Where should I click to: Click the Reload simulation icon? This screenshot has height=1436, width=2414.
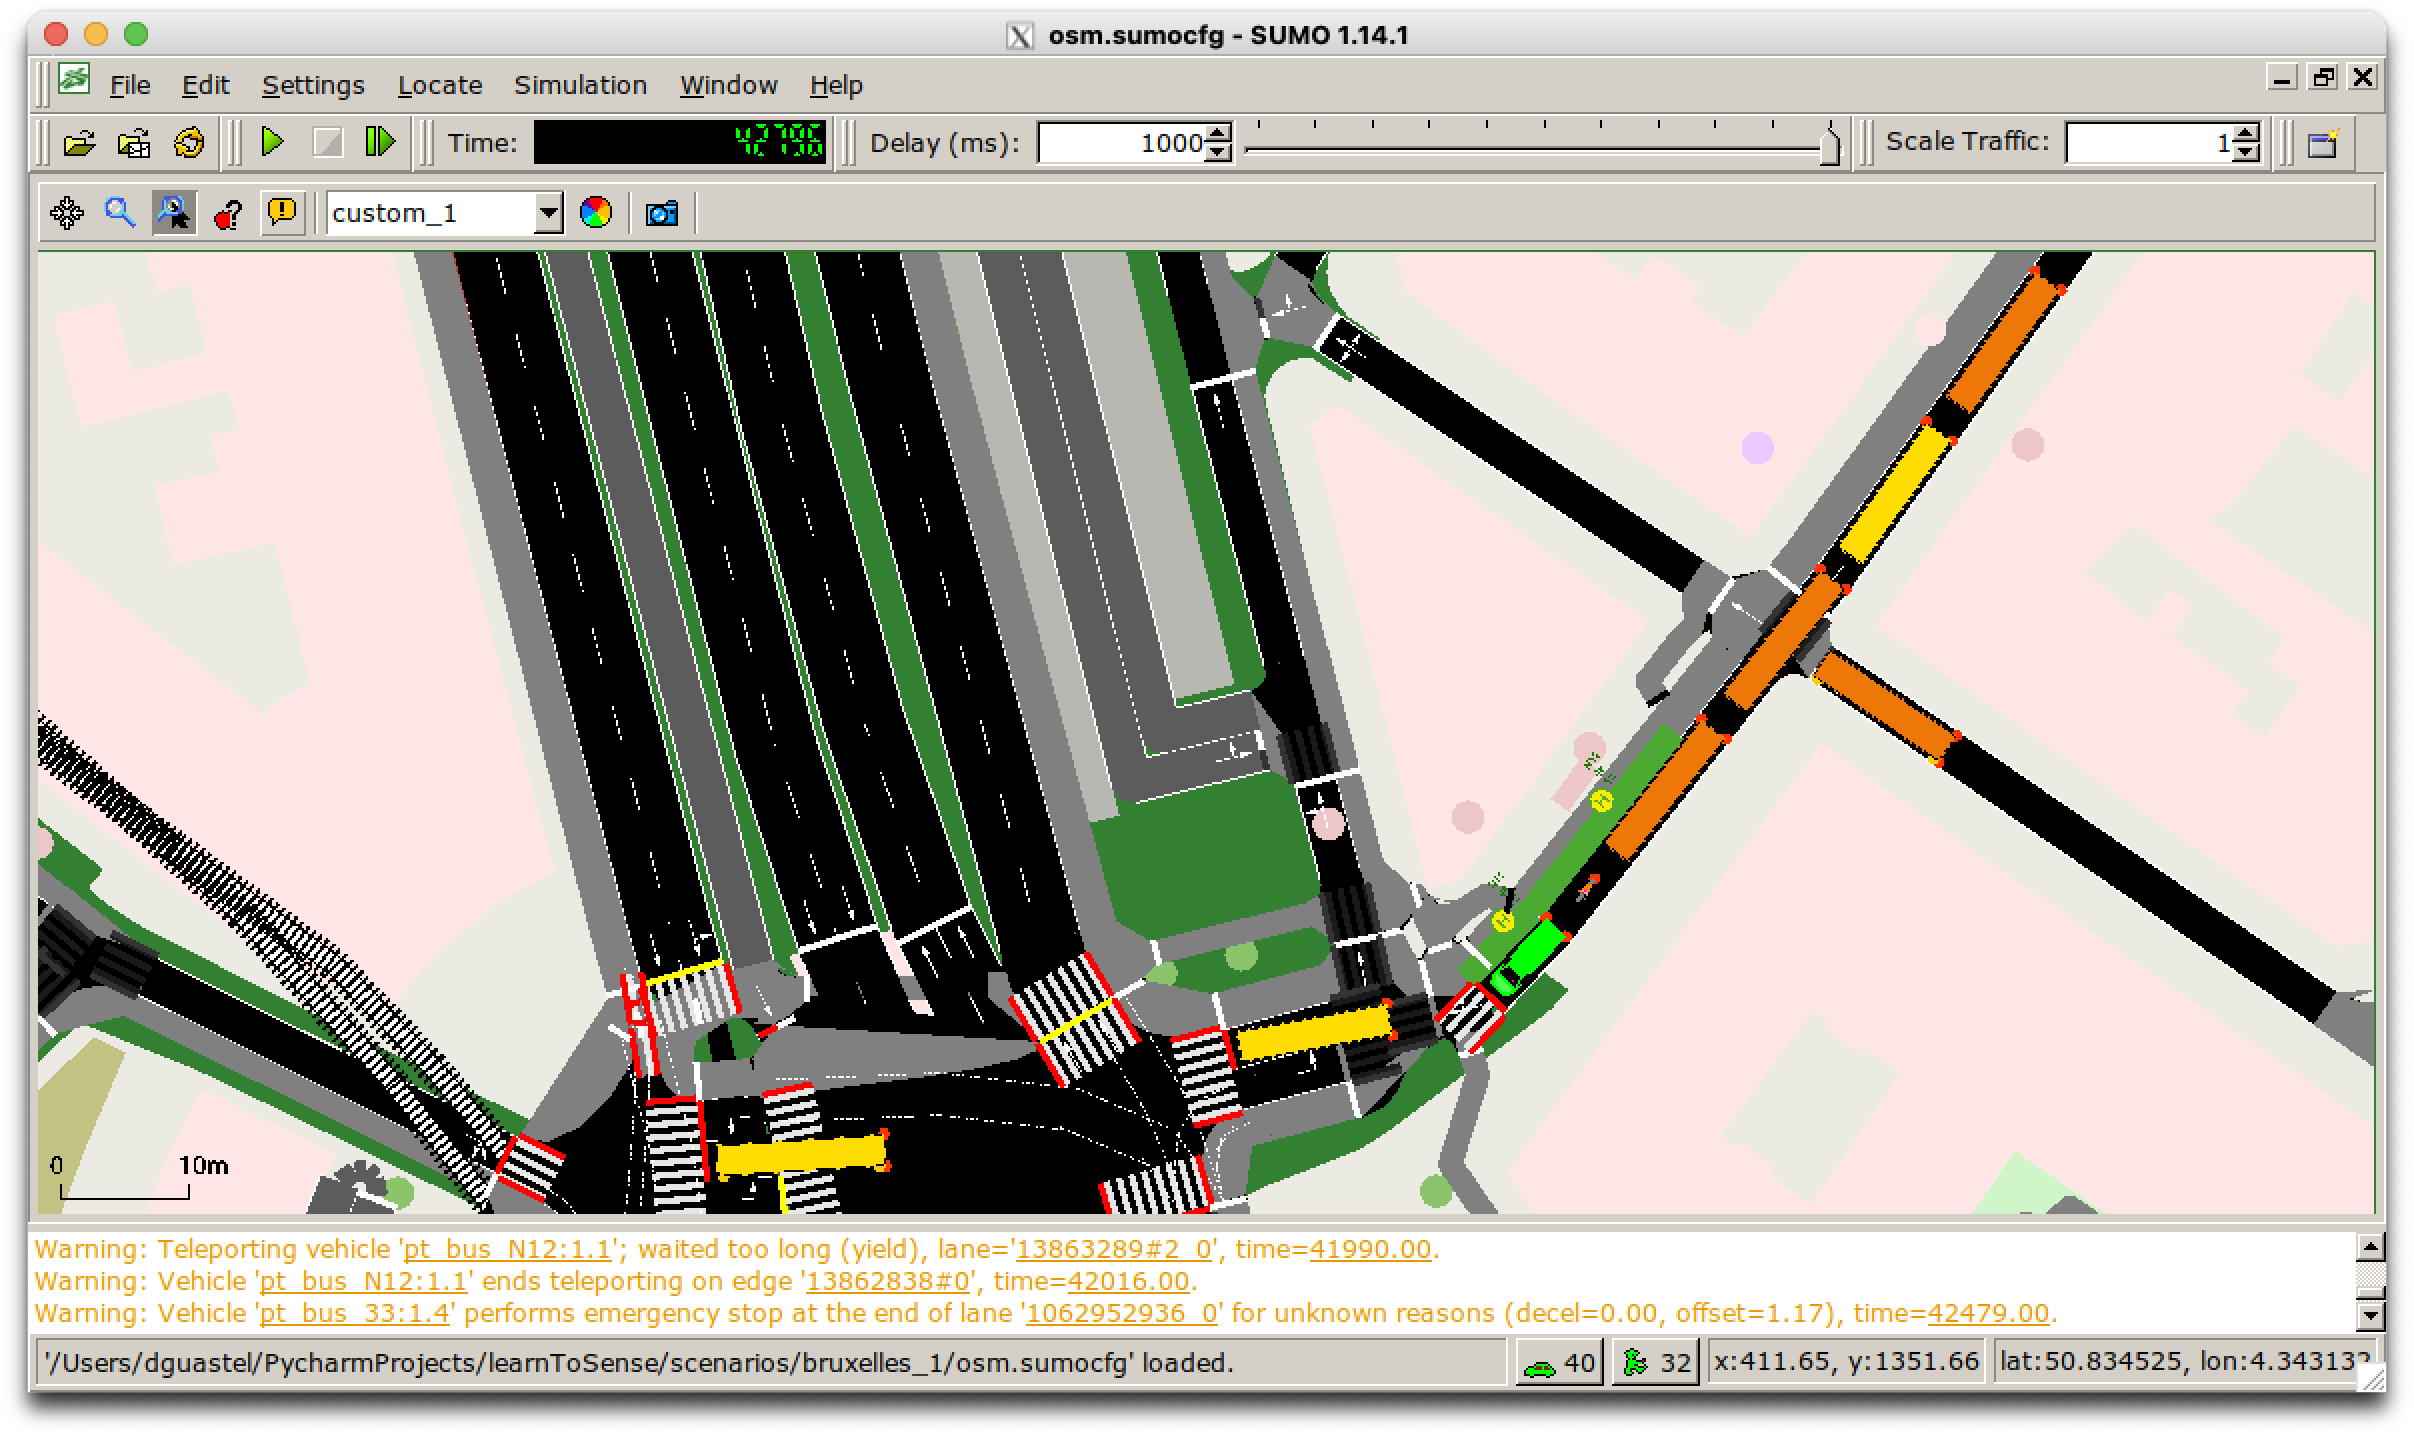point(189,143)
